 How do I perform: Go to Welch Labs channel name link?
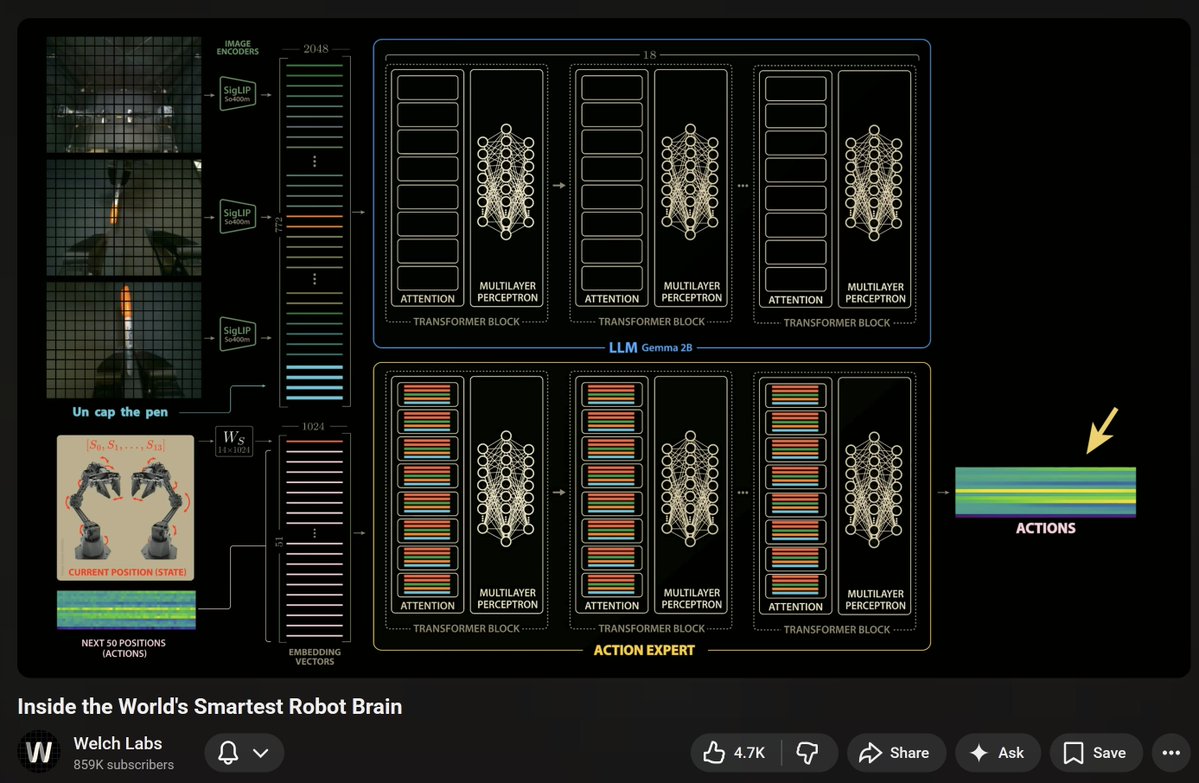[117, 743]
